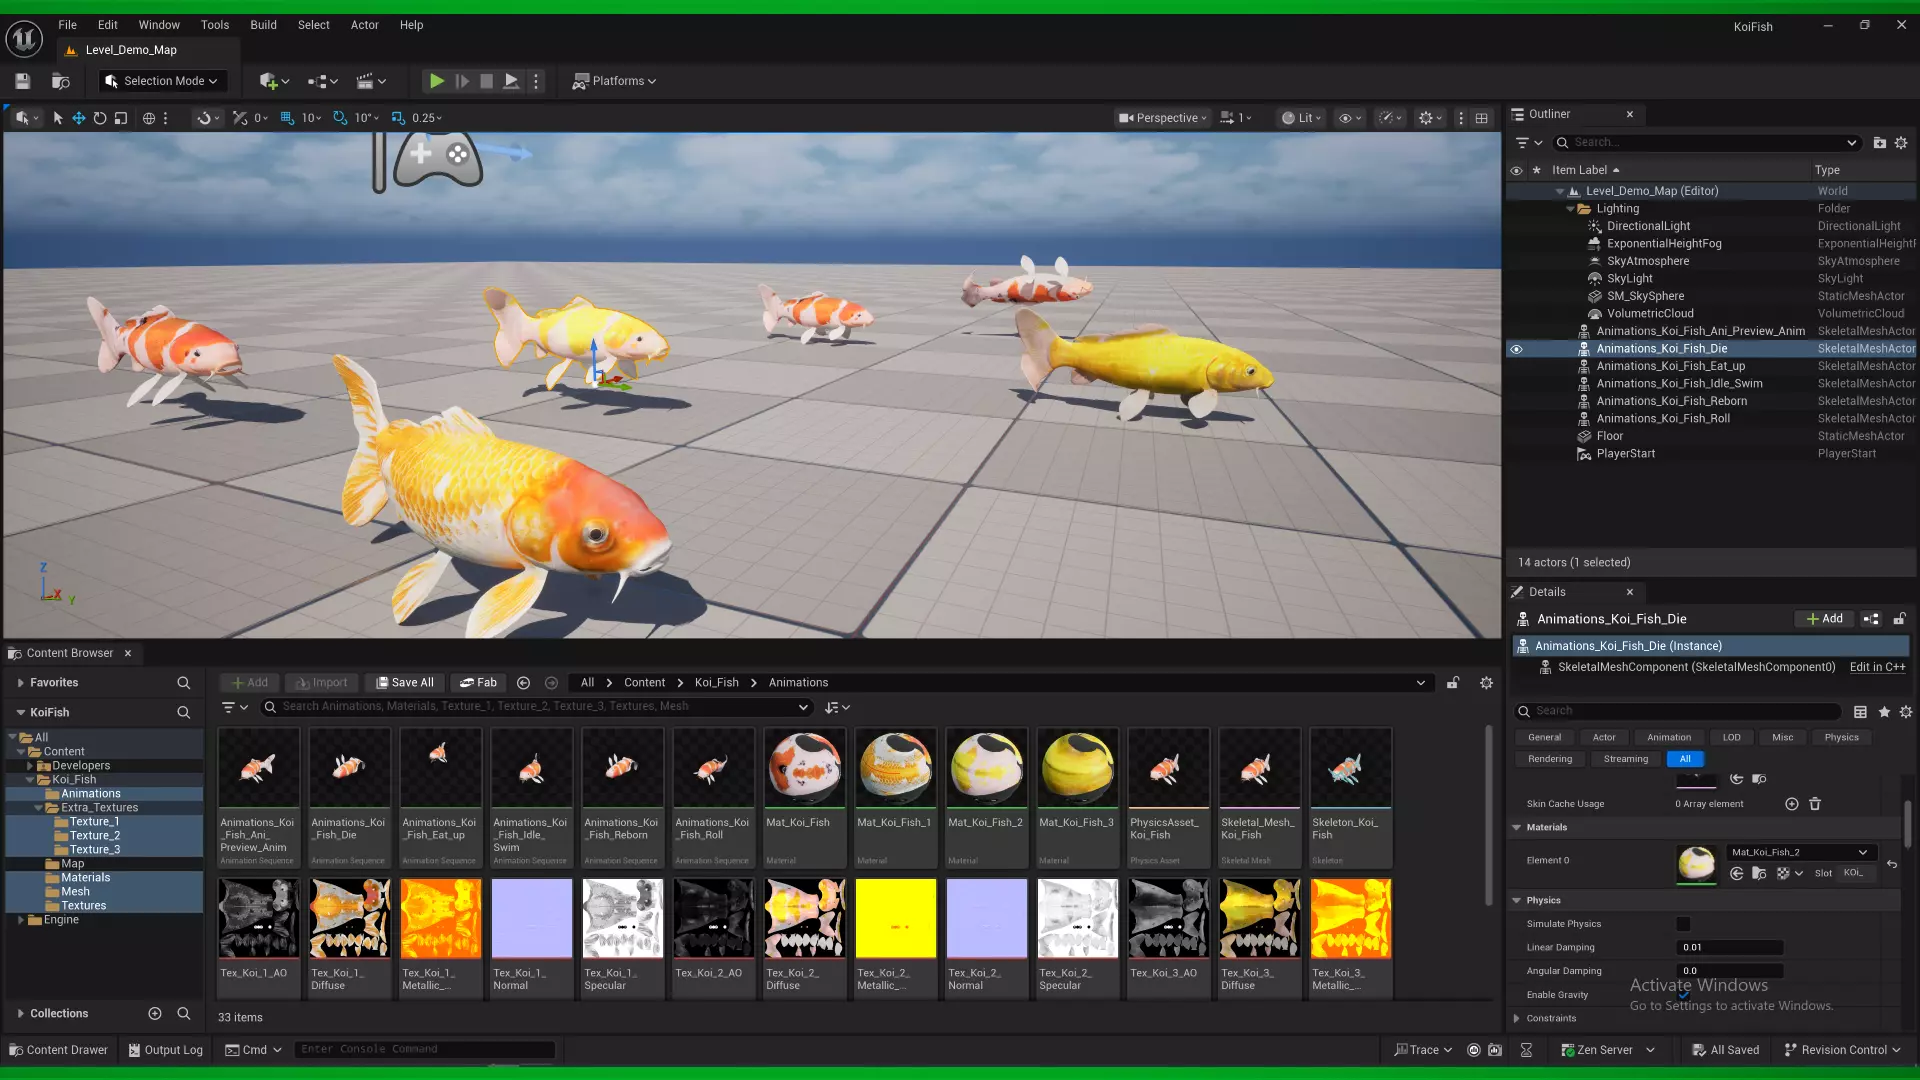Select the rotate gizmo tool
This screenshot has height=1080, width=1920.
[x=100, y=118]
